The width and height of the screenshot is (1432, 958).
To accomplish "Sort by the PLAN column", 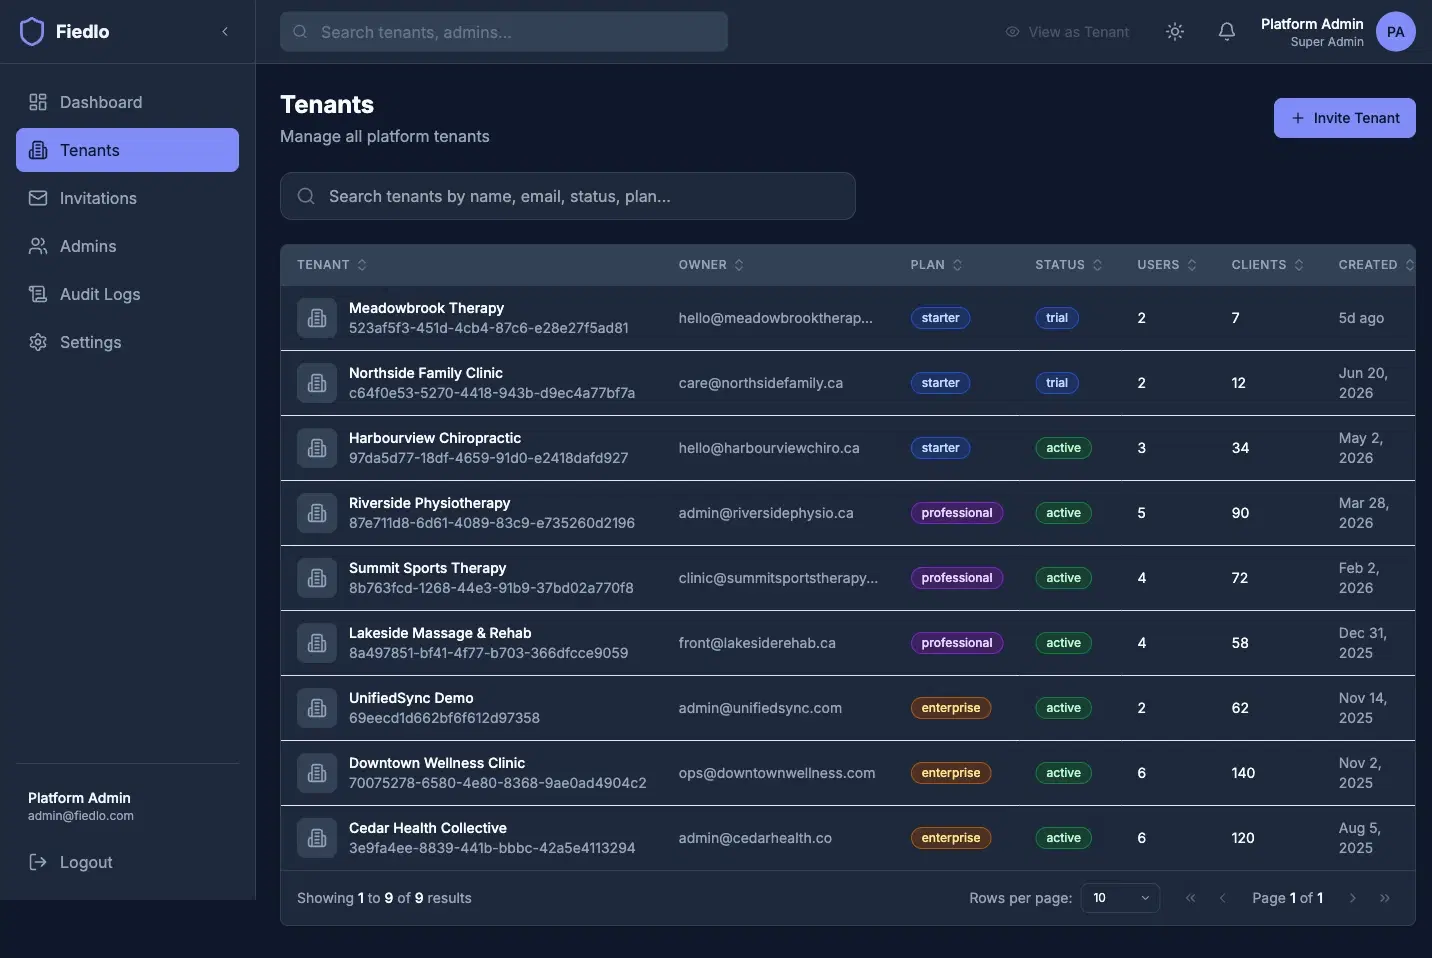I will pyautogui.click(x=936, y=265).
